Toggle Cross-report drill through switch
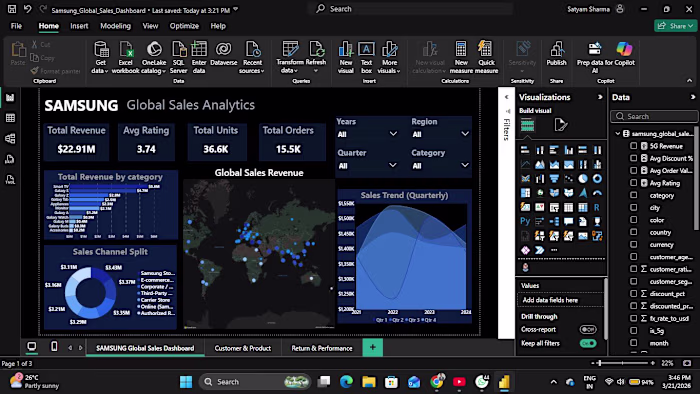The image size is (700, 394). pyautogui.click(x=588, y=329)
